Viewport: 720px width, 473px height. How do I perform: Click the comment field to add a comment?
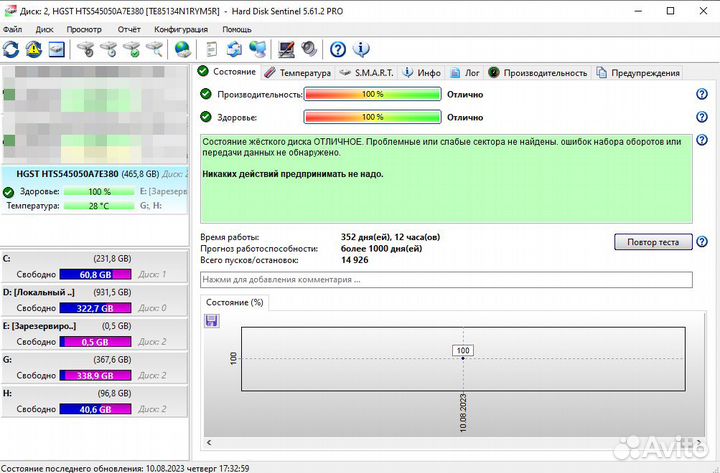click(x=446, y=280)
